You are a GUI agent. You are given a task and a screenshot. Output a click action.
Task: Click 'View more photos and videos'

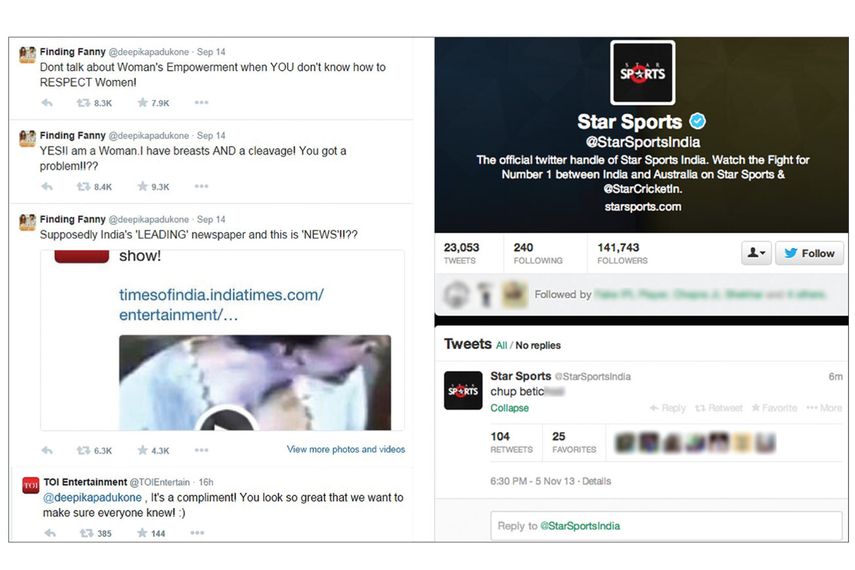[x=346, y=449]
